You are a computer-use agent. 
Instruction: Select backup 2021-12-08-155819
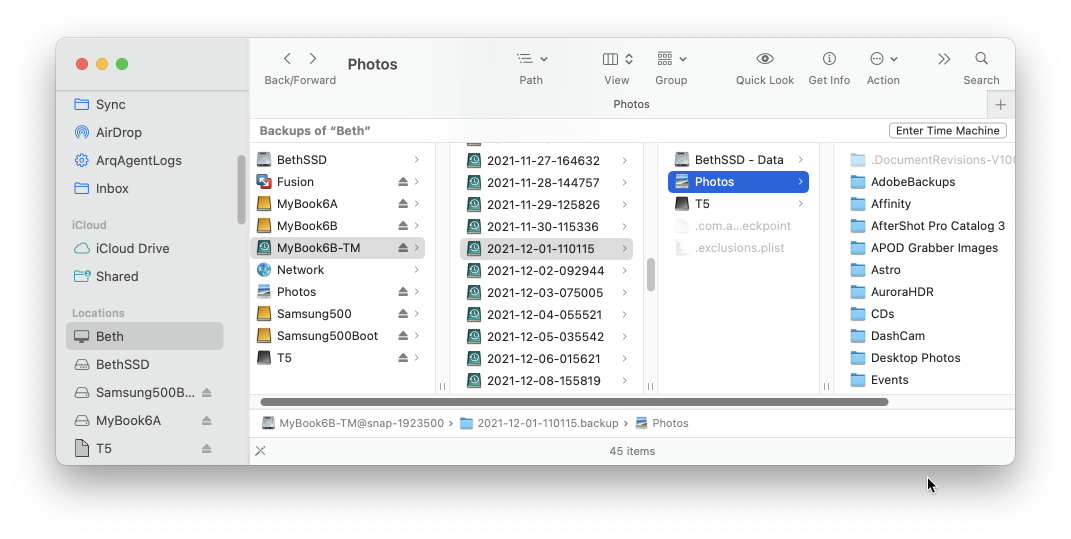pyautogui.click(x=546, y=381)
